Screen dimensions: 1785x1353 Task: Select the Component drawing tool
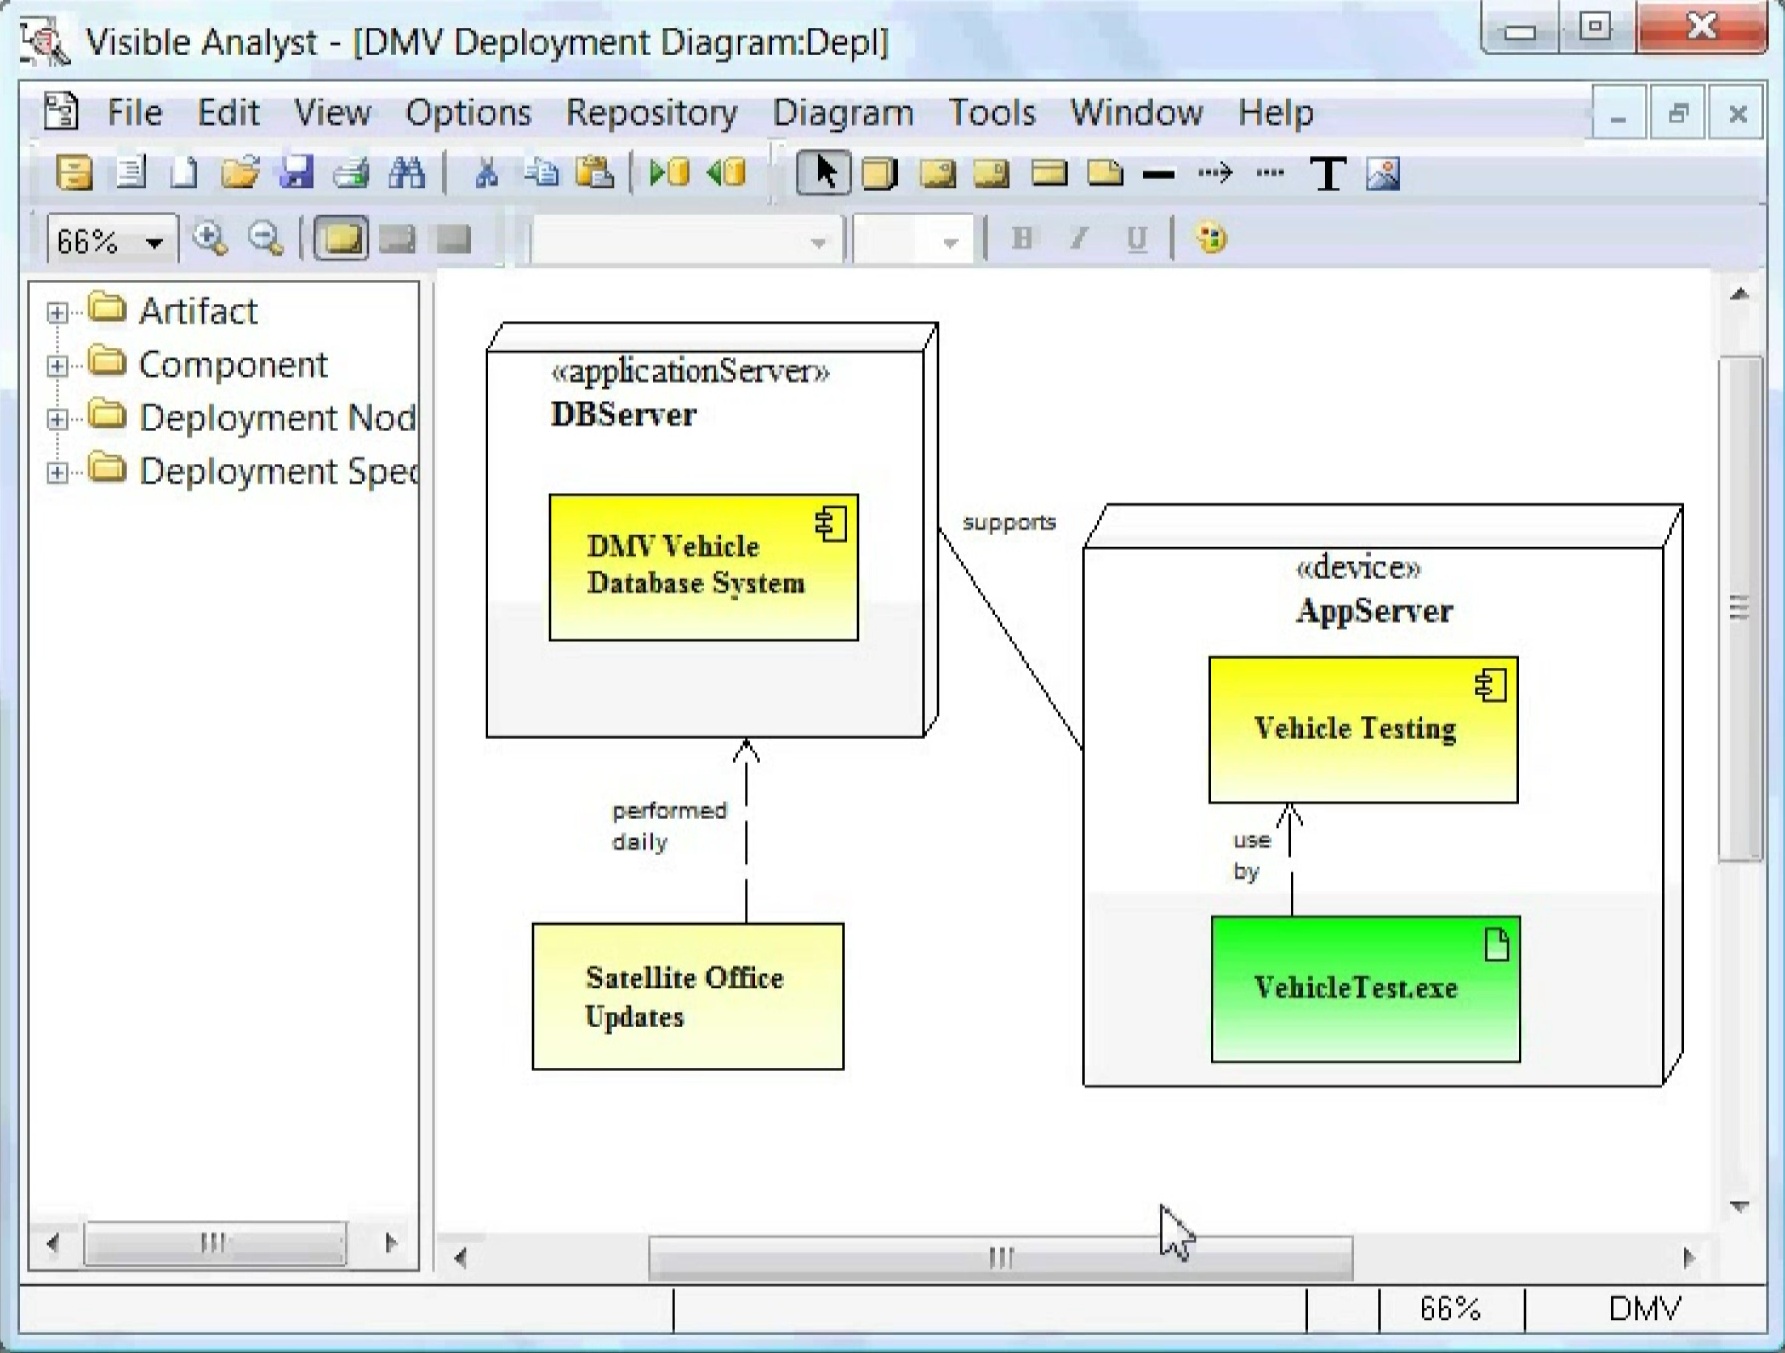[x=936, y=173]
